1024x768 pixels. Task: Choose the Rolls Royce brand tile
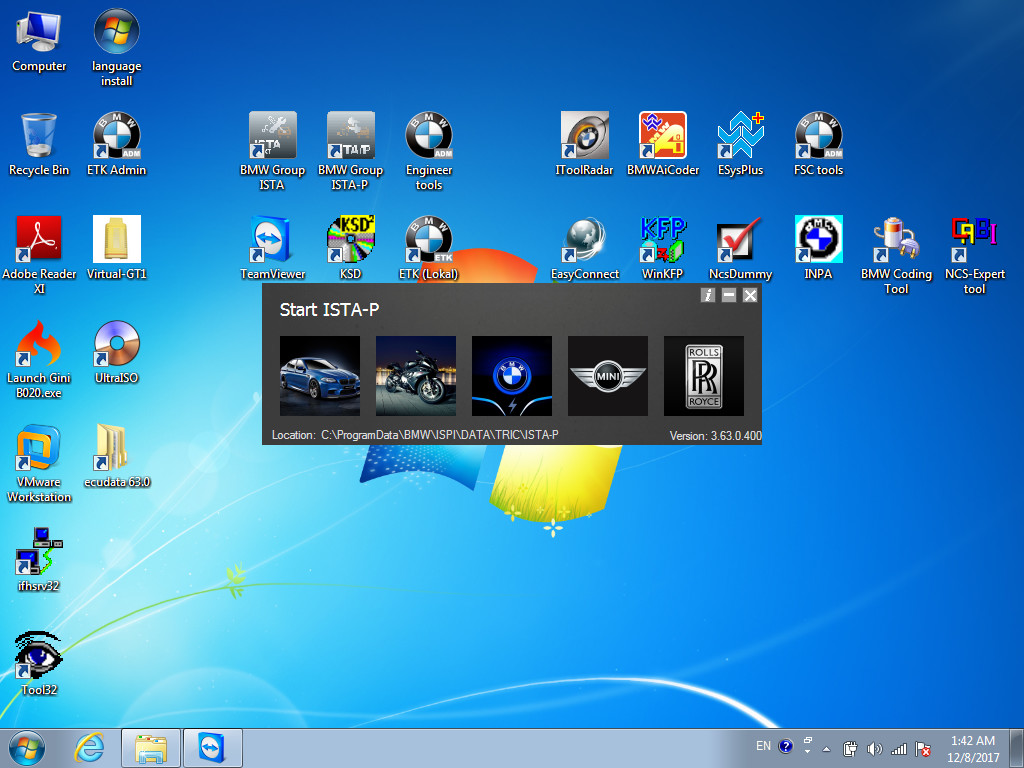(704, 376)
